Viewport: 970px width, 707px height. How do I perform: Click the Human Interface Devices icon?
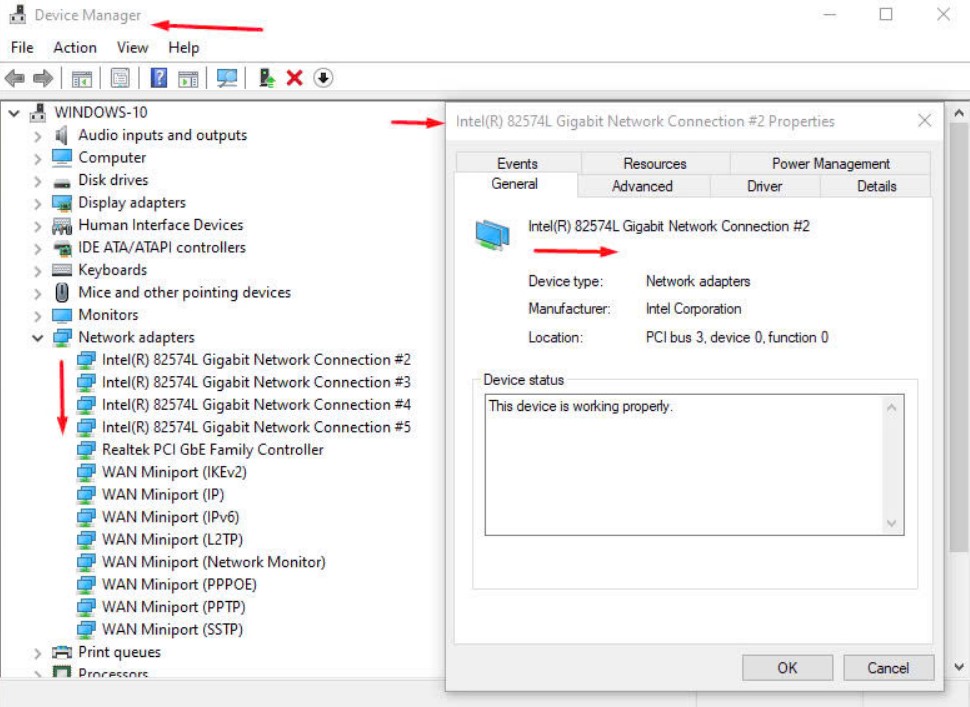point(62,225)
